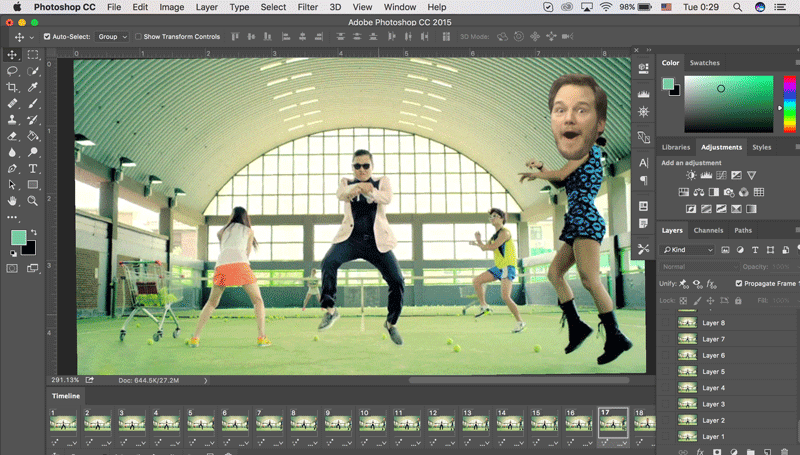Open the Swatches tab
This screenshot has width=800, height=455.
point(704,63)
